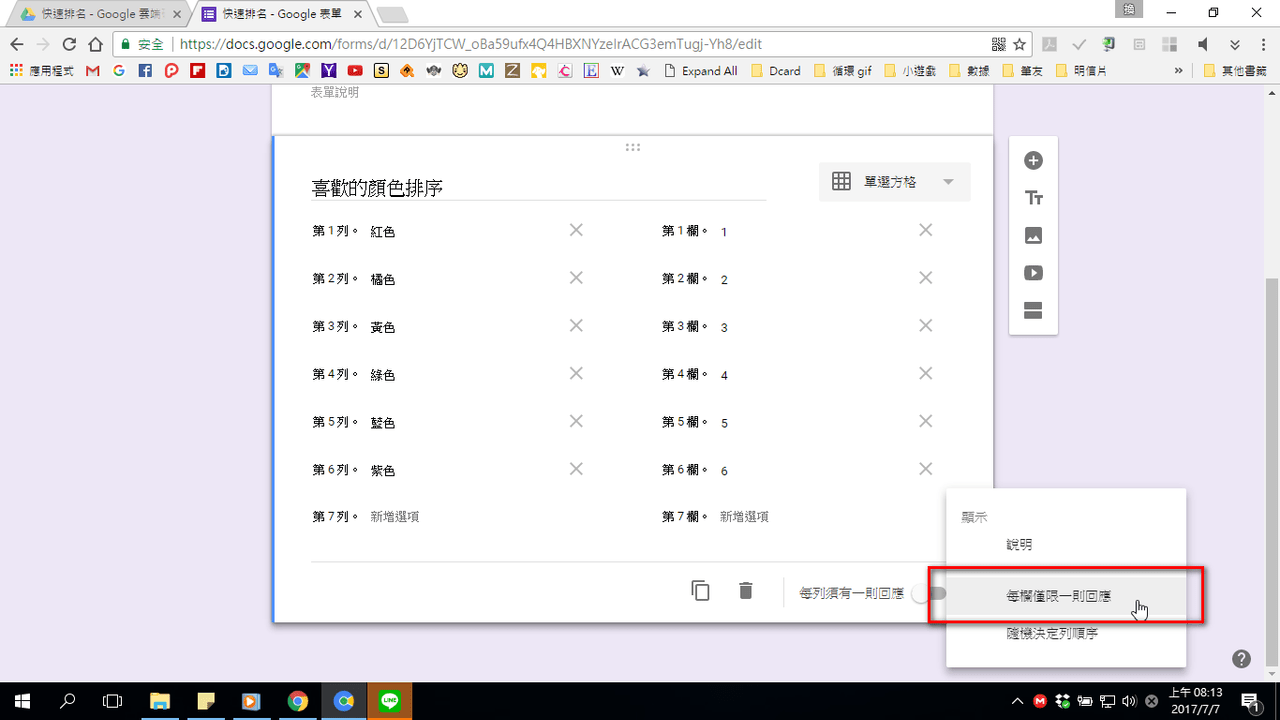Viewport: 1280px width, 720px height.
Task: Open the 單選方格 question type dropdown
Action: (x=894, y=182)
